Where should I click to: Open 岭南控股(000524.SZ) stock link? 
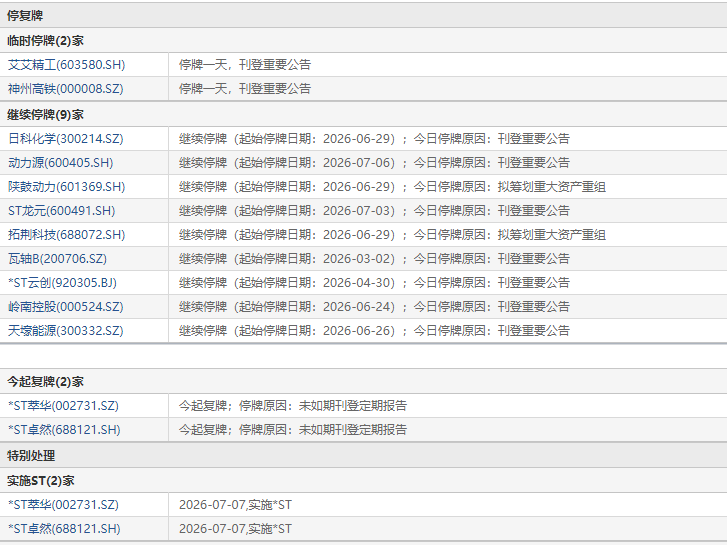(65, 307)
